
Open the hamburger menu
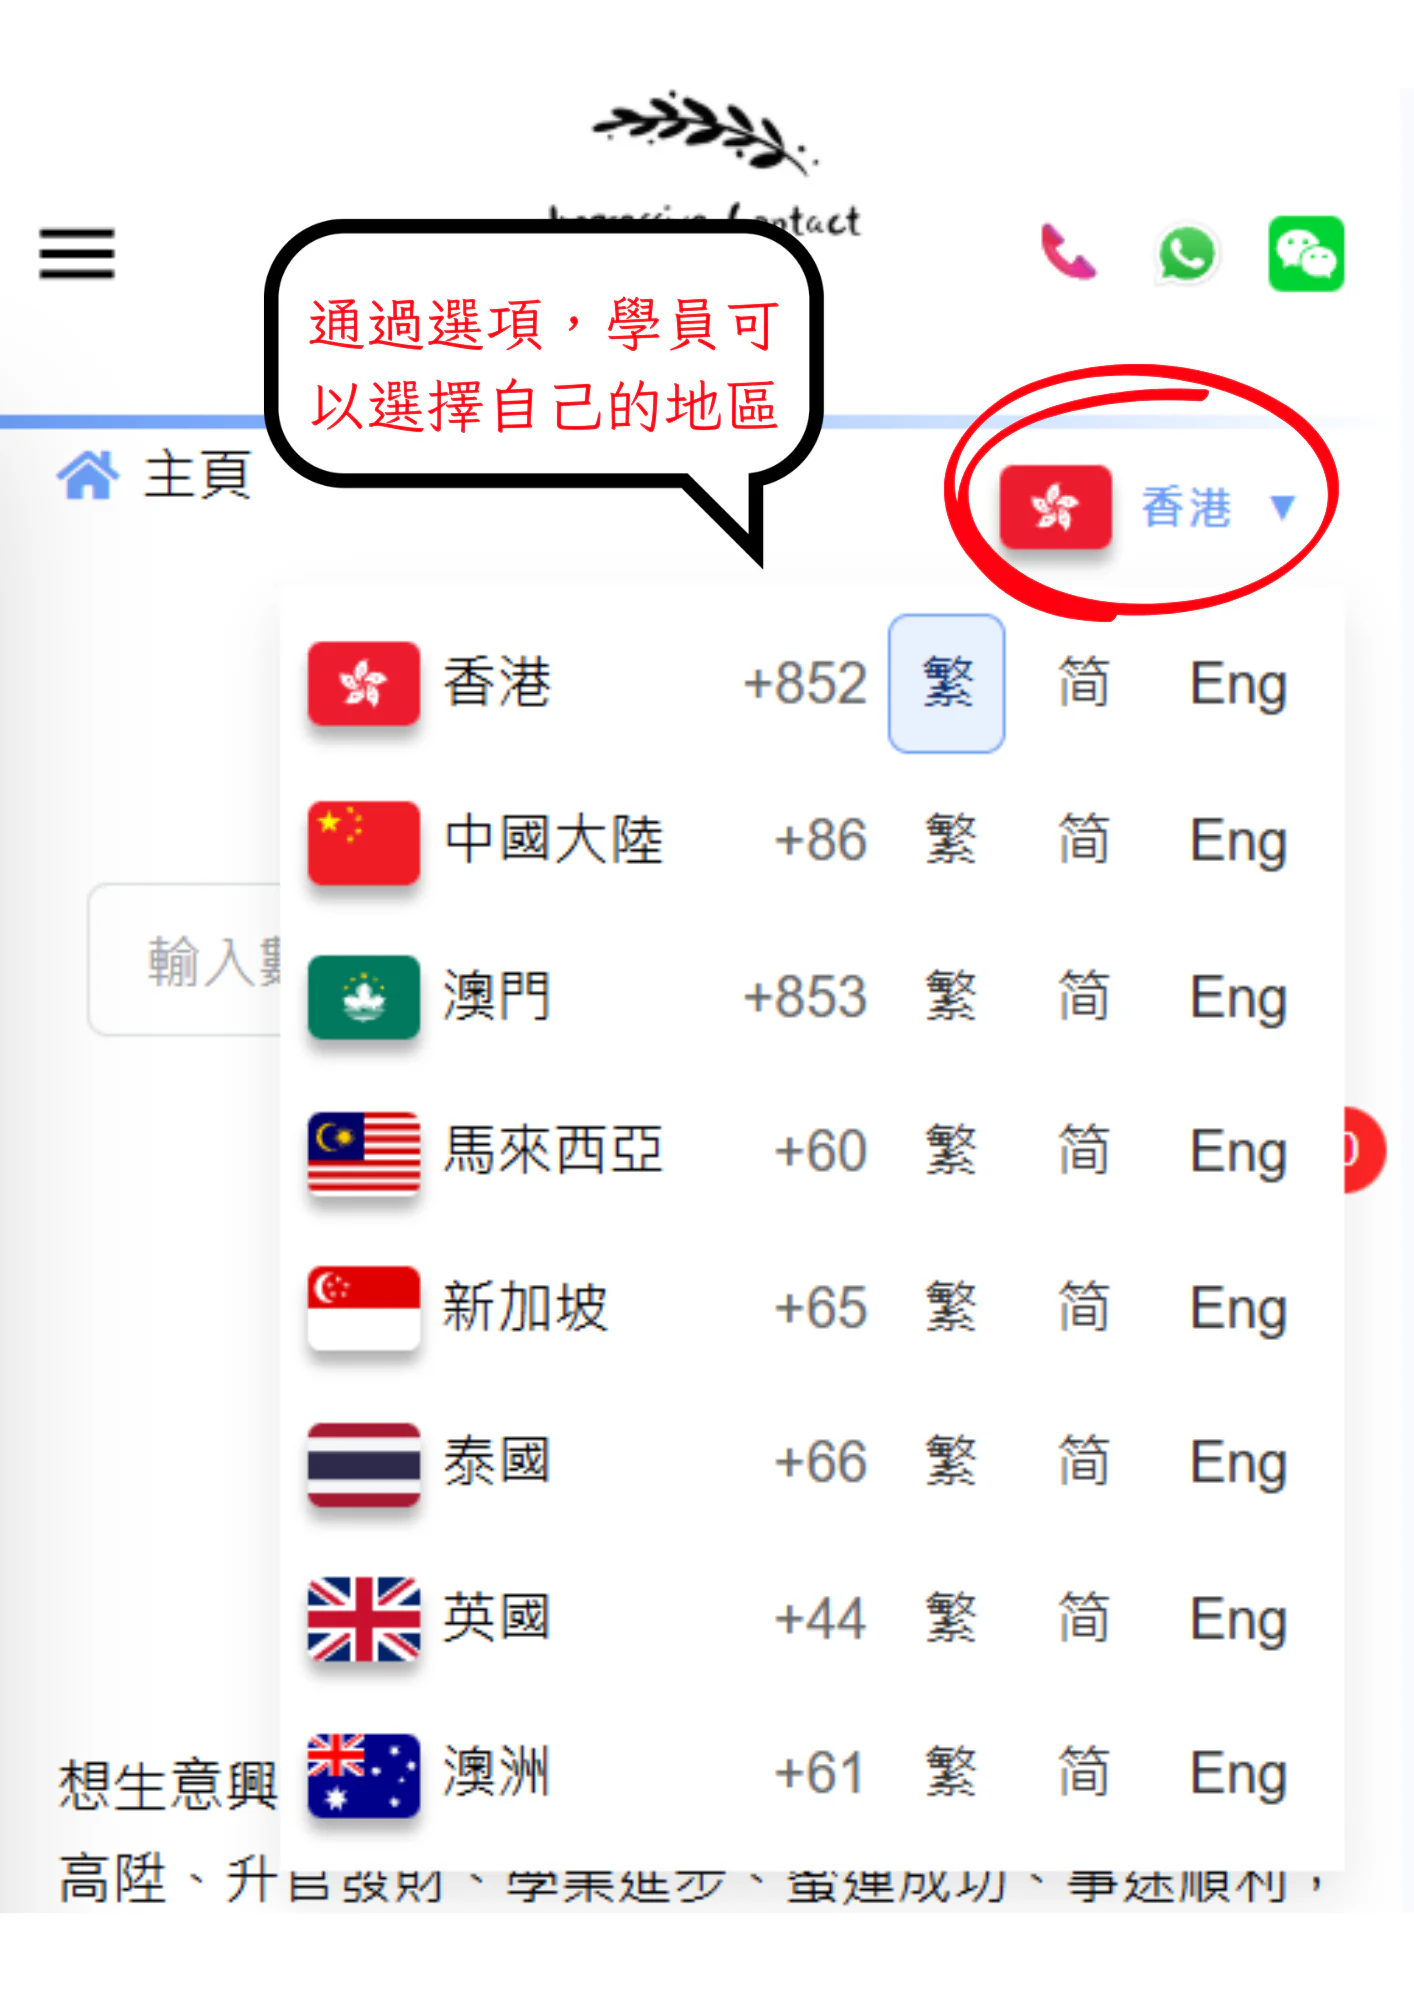point(77,254)
